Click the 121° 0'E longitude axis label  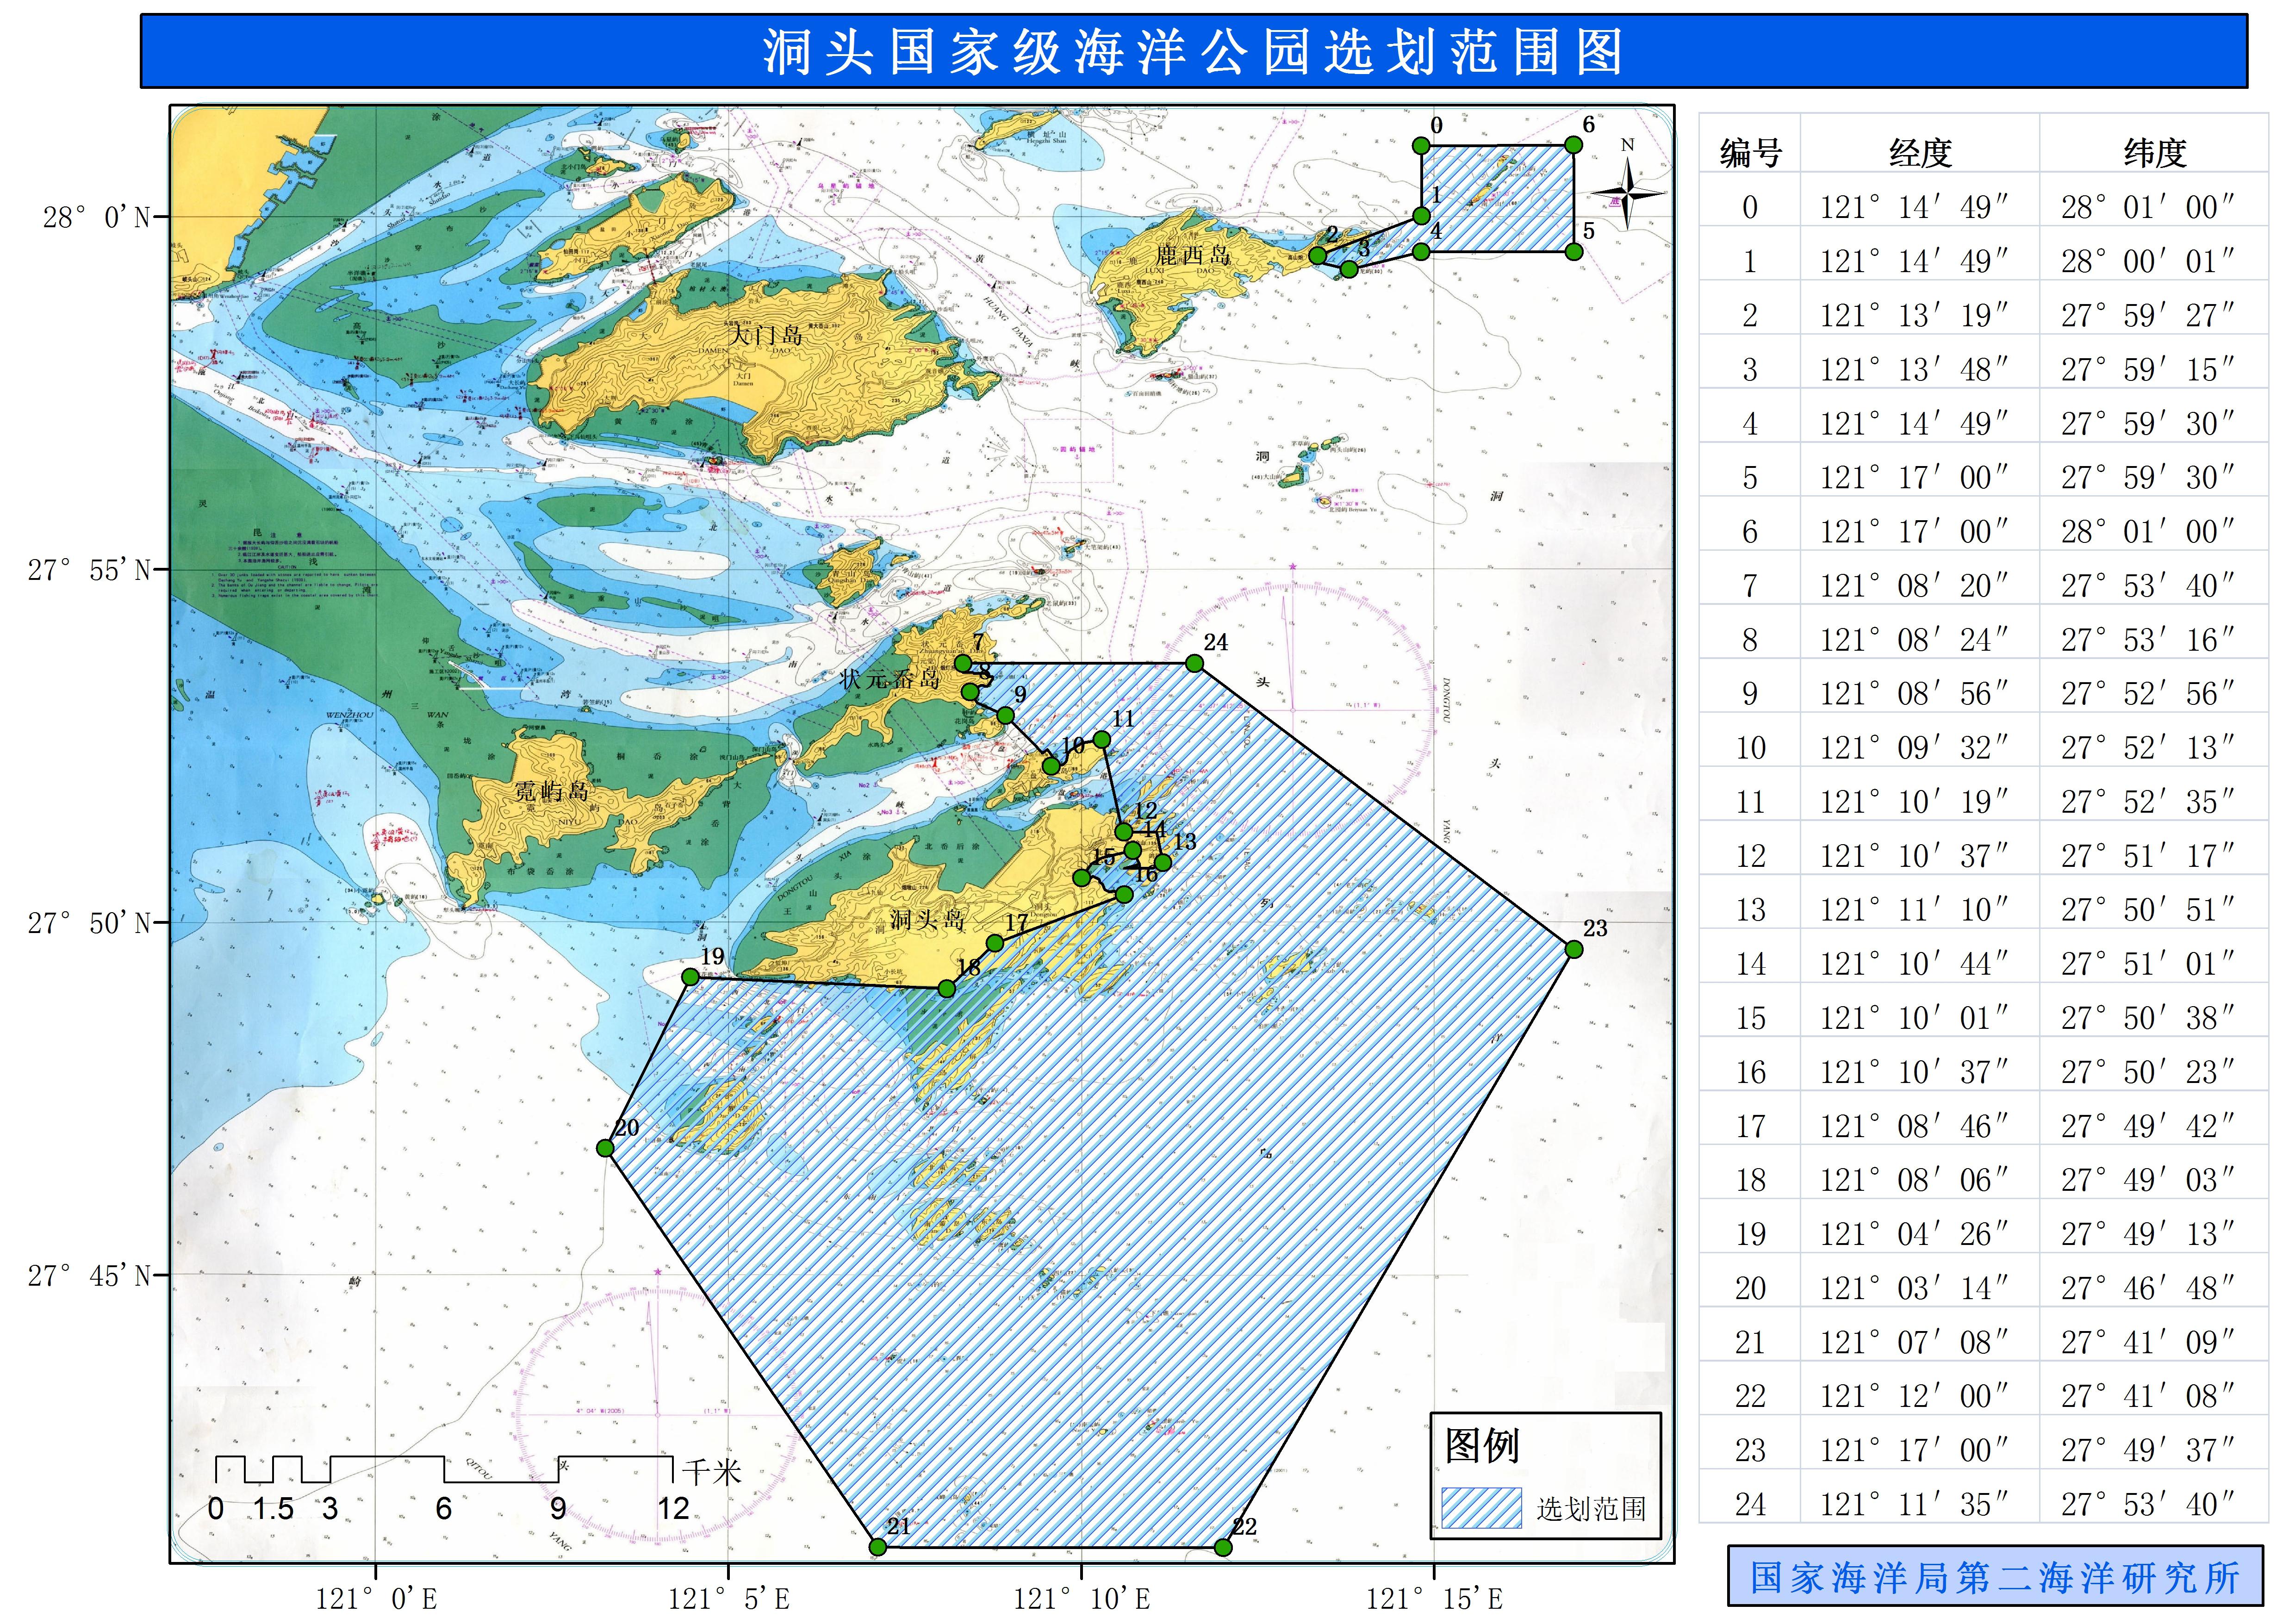click(x=376, y=1598)
